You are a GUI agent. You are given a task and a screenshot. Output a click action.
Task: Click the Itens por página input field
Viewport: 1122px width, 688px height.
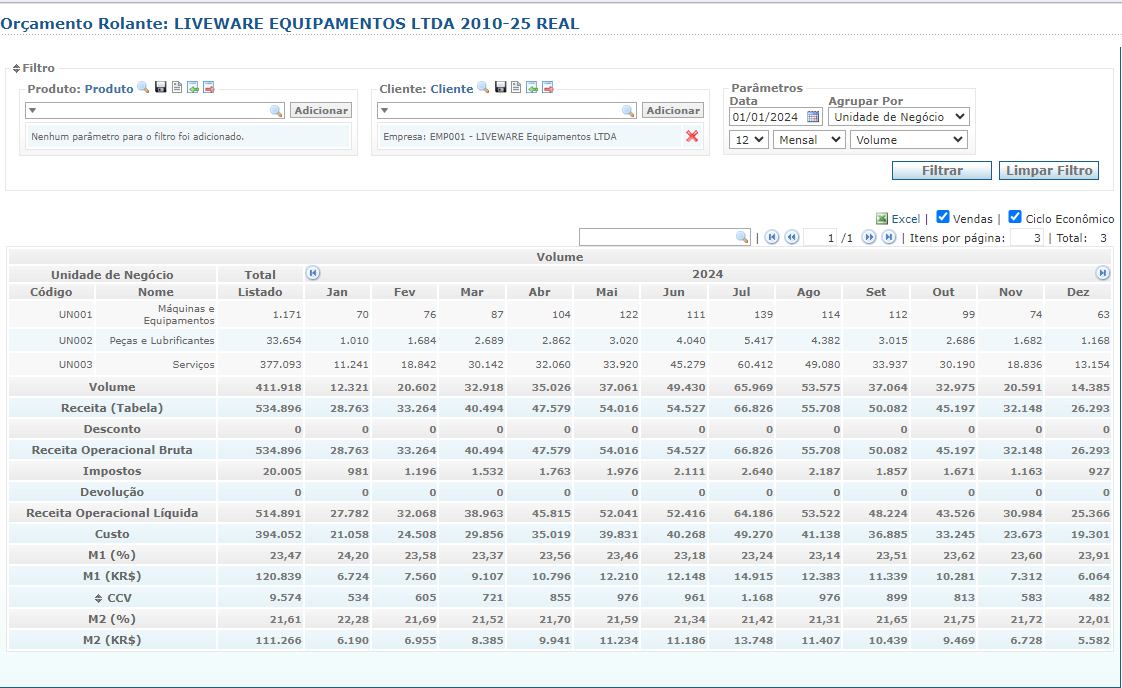1026,238
